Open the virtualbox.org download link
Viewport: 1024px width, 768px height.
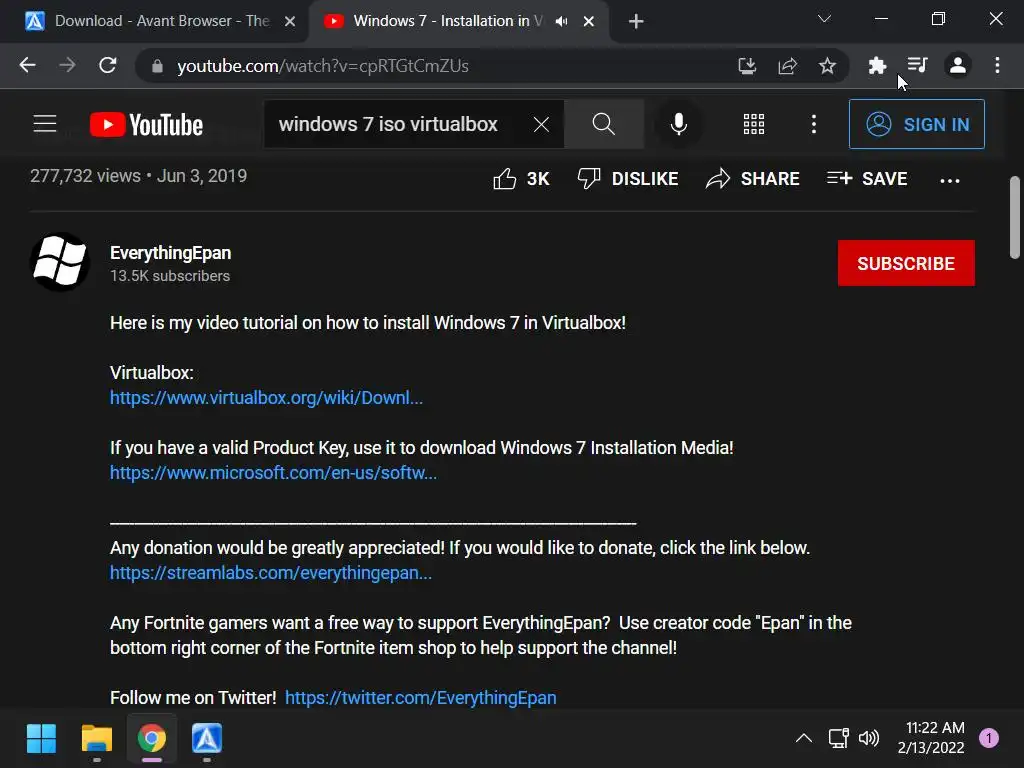click(x=266, y=398)
